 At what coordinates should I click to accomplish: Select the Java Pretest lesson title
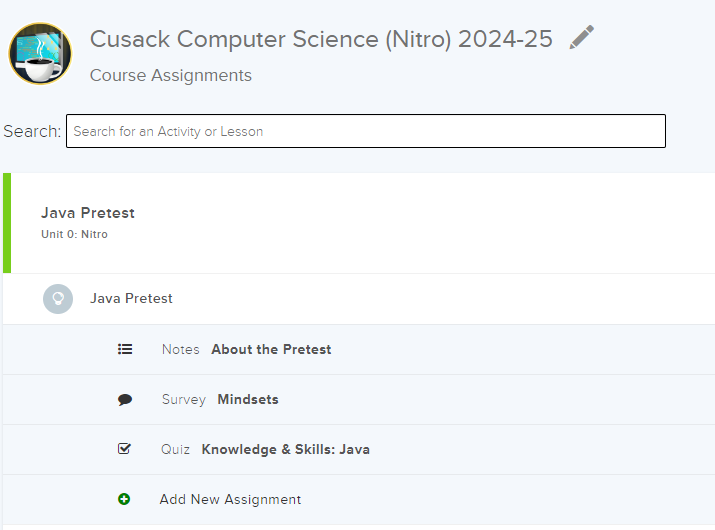pyautogui.click(x=131, y=299)
